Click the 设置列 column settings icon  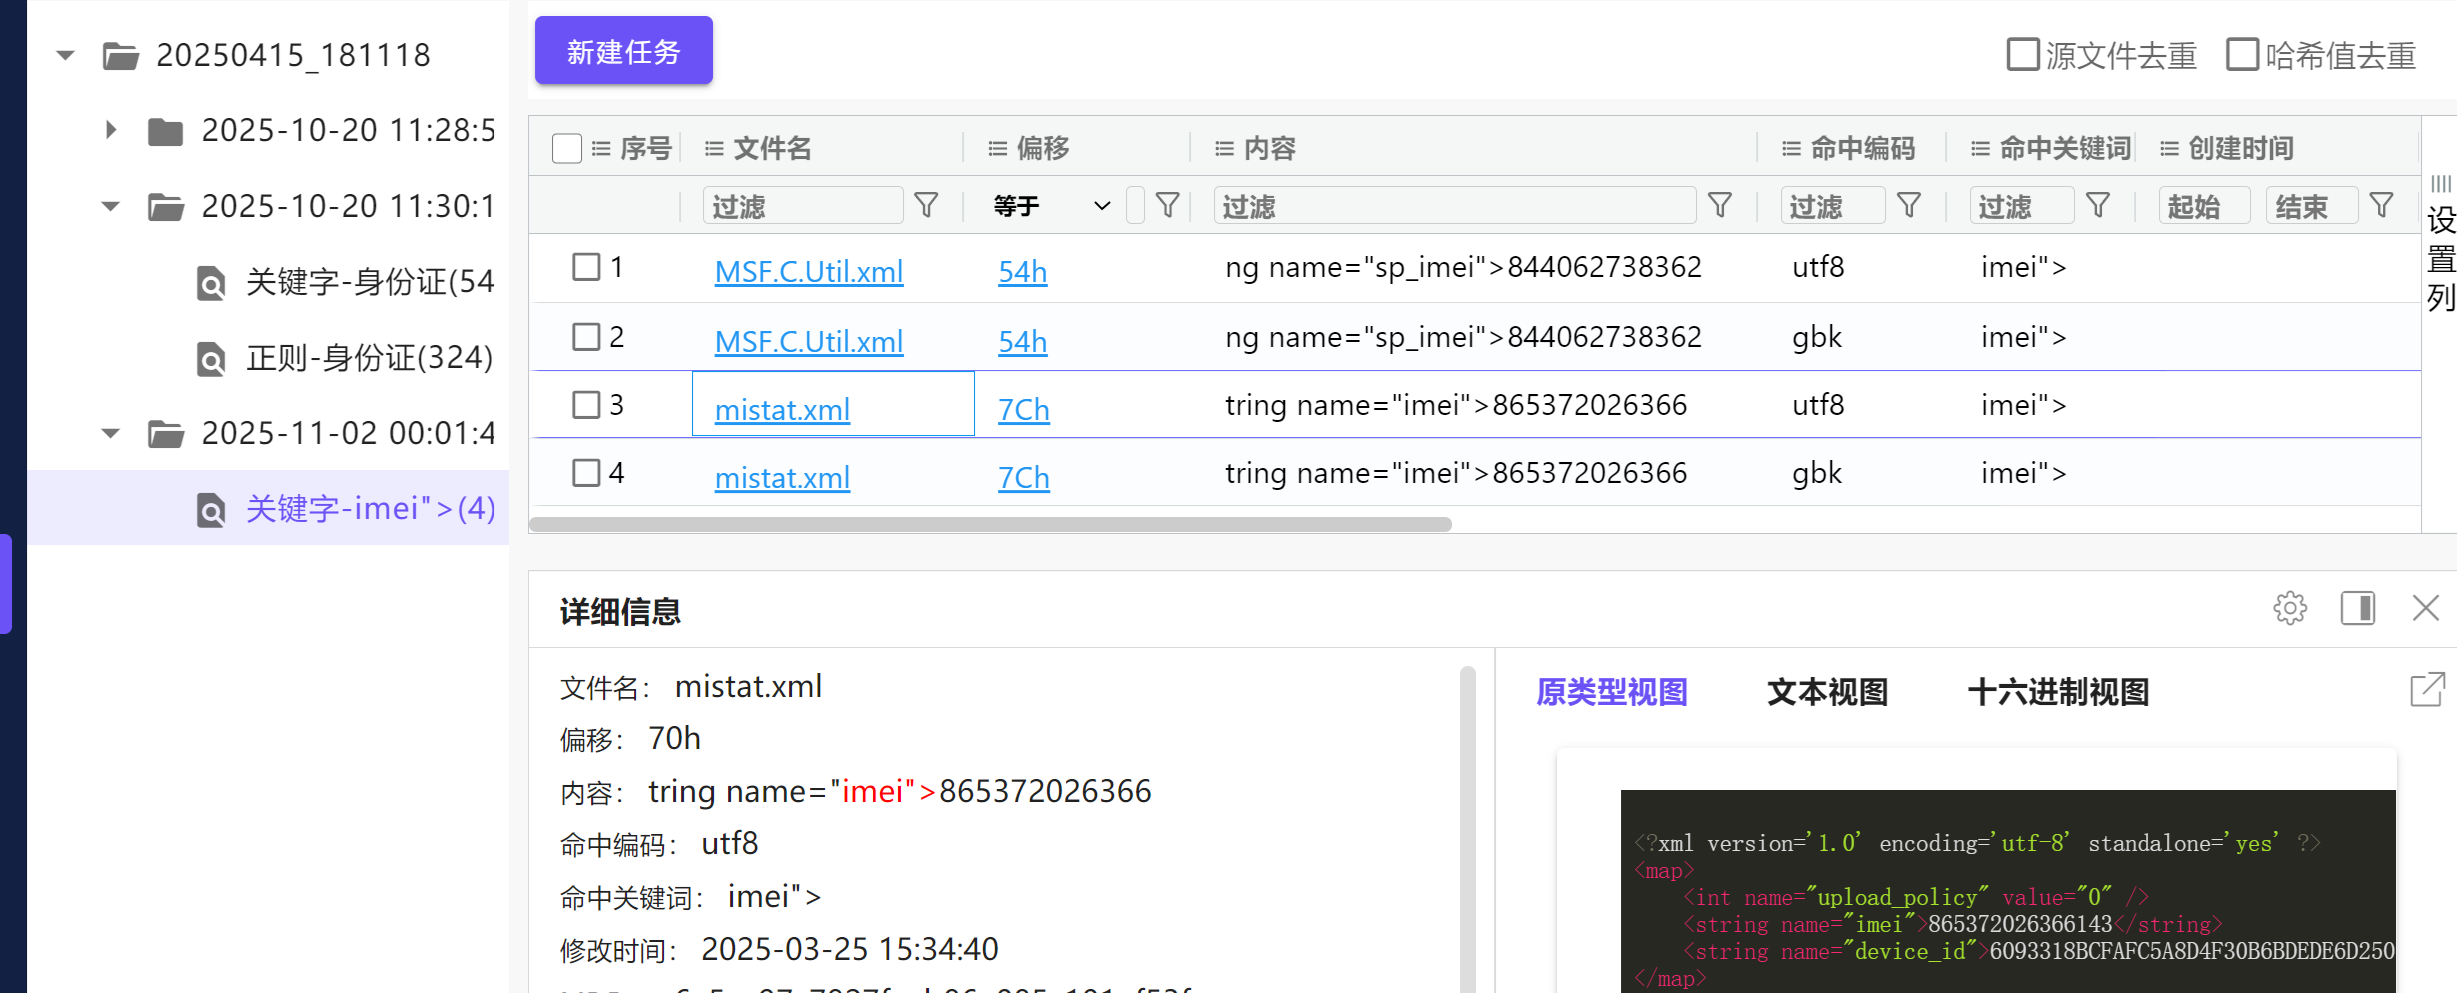[2440, 240]
